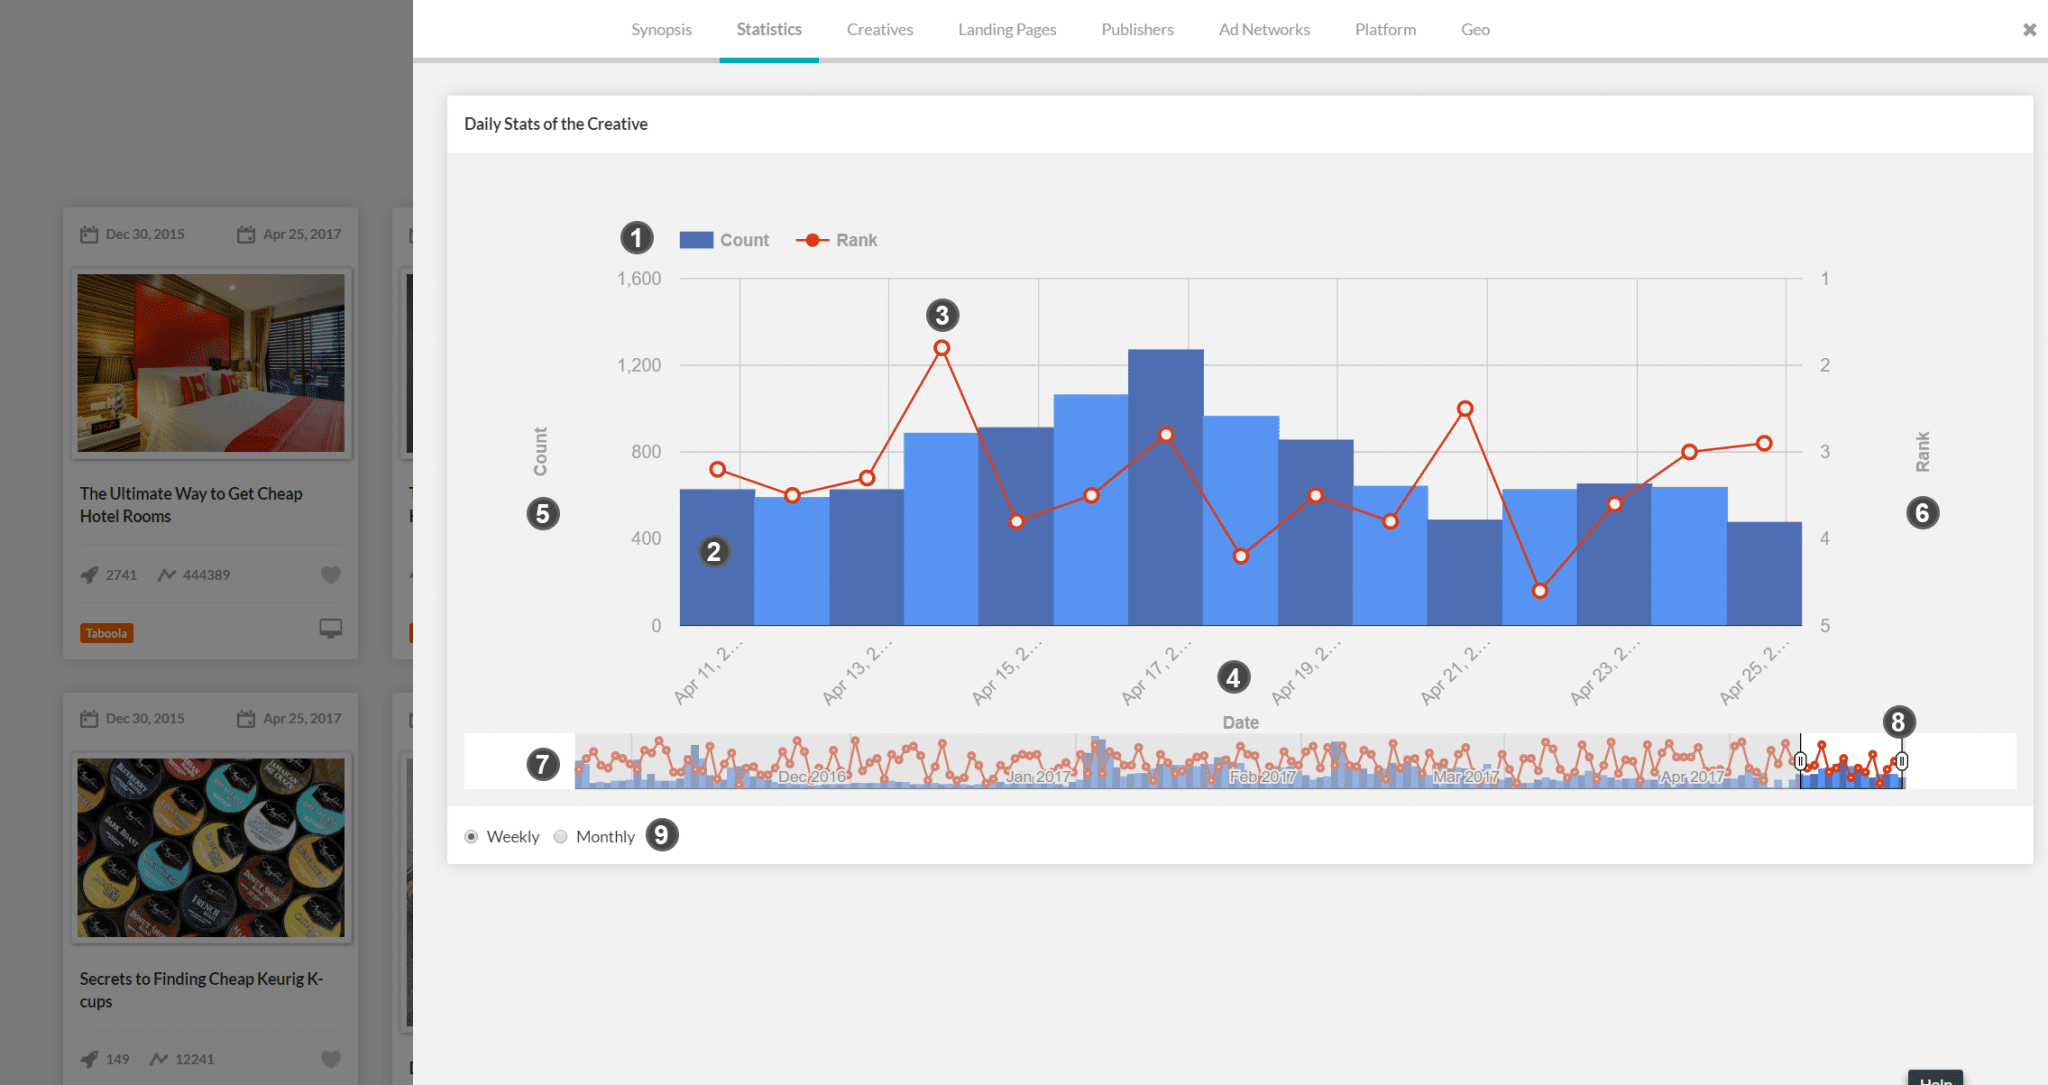
Task: Switch to the Creatives tab
Action: coord(878,28)
